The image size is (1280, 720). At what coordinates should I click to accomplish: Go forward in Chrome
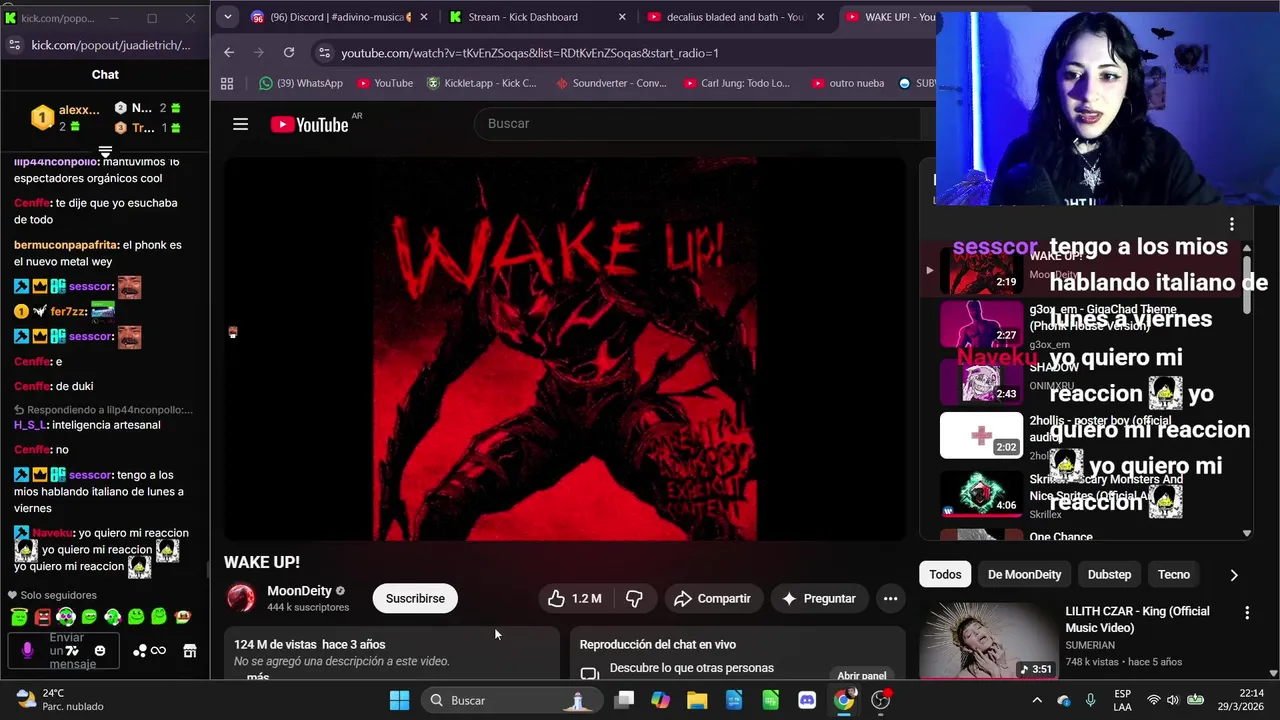tap(259, 53)
